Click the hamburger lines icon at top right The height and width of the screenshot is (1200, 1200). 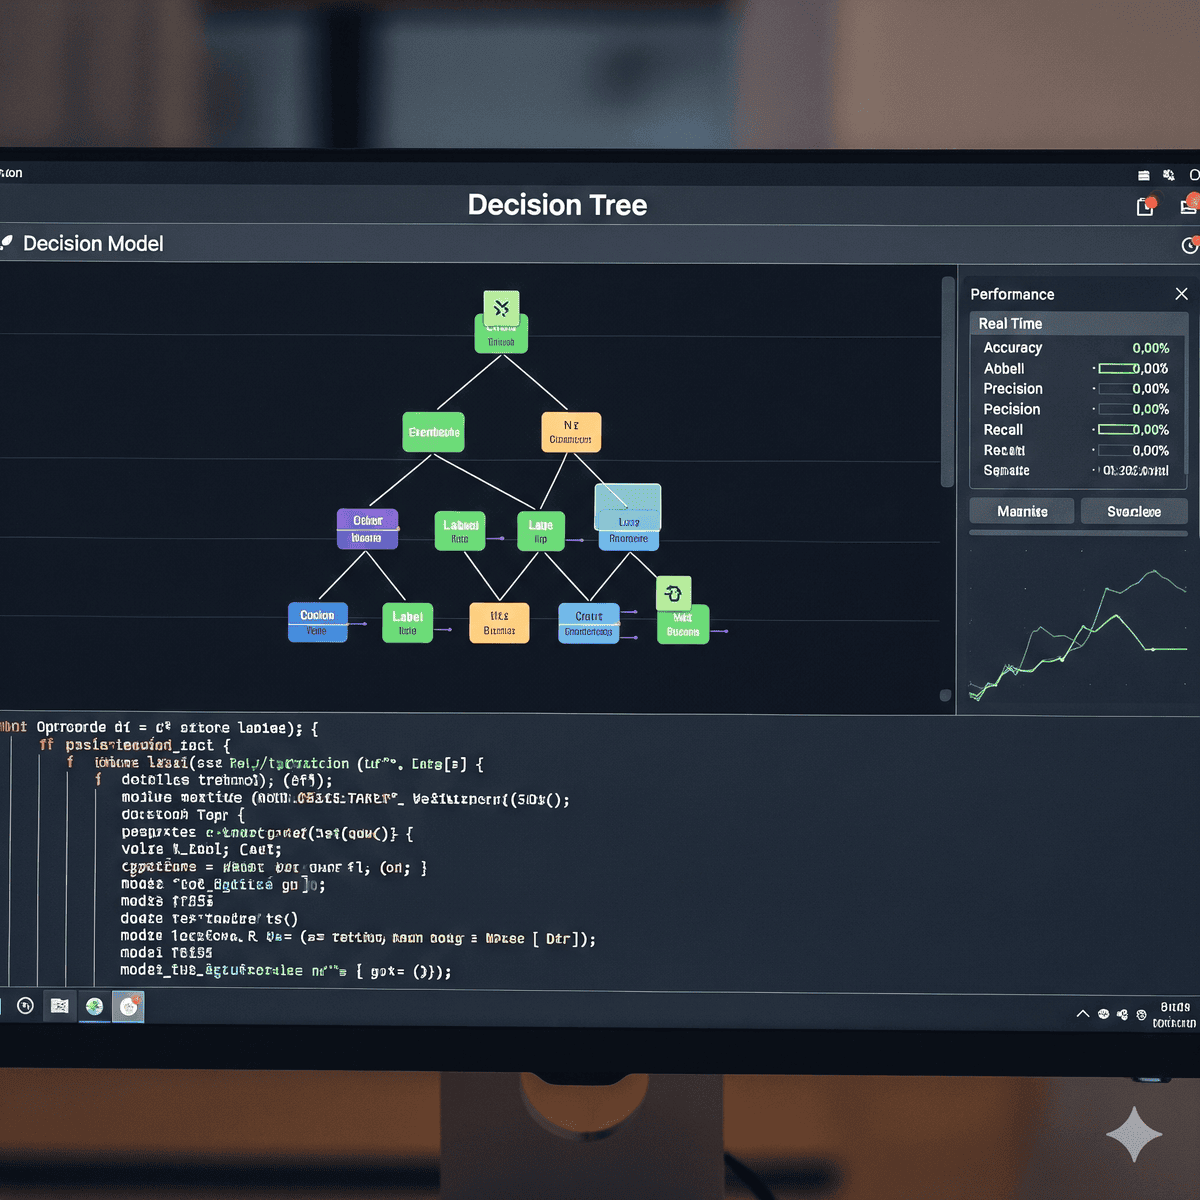(1144, 175)
